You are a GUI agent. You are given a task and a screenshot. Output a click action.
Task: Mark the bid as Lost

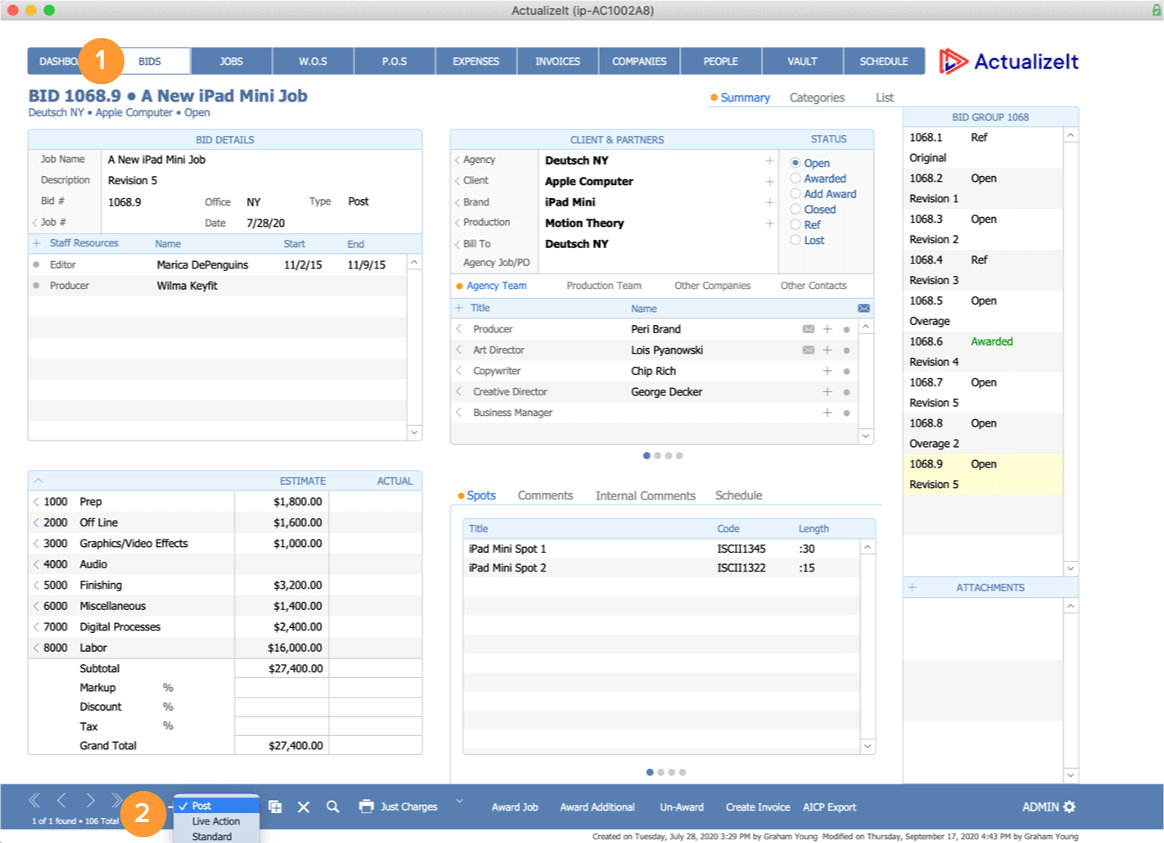(794, 240)
